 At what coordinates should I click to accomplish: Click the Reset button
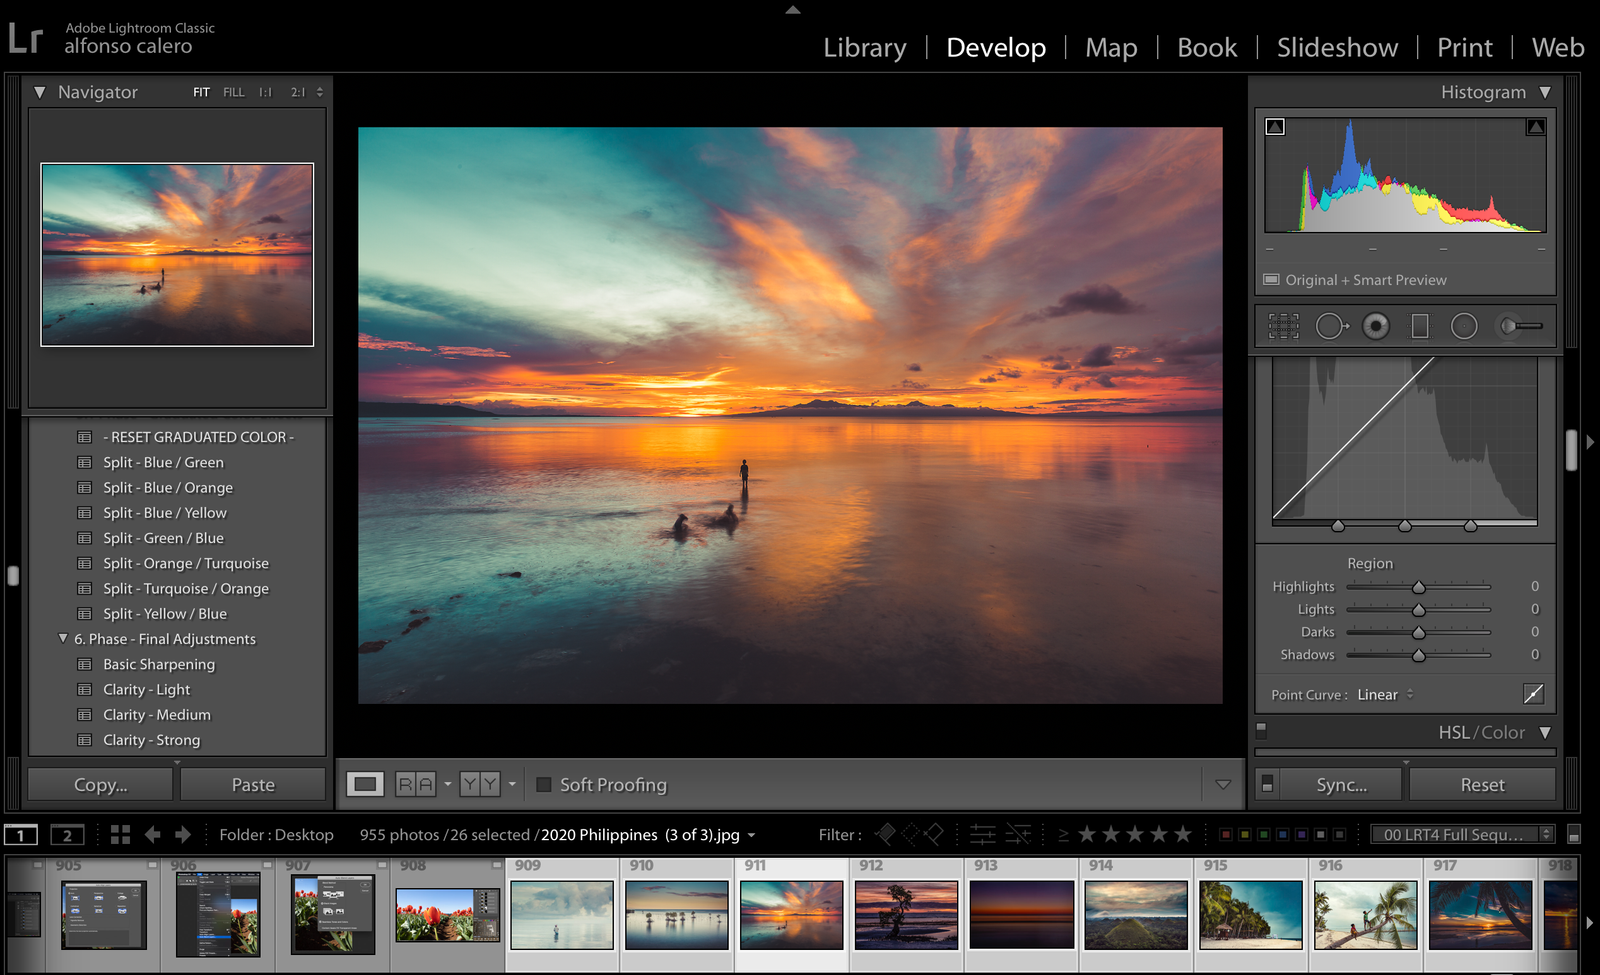(1481, 784)
